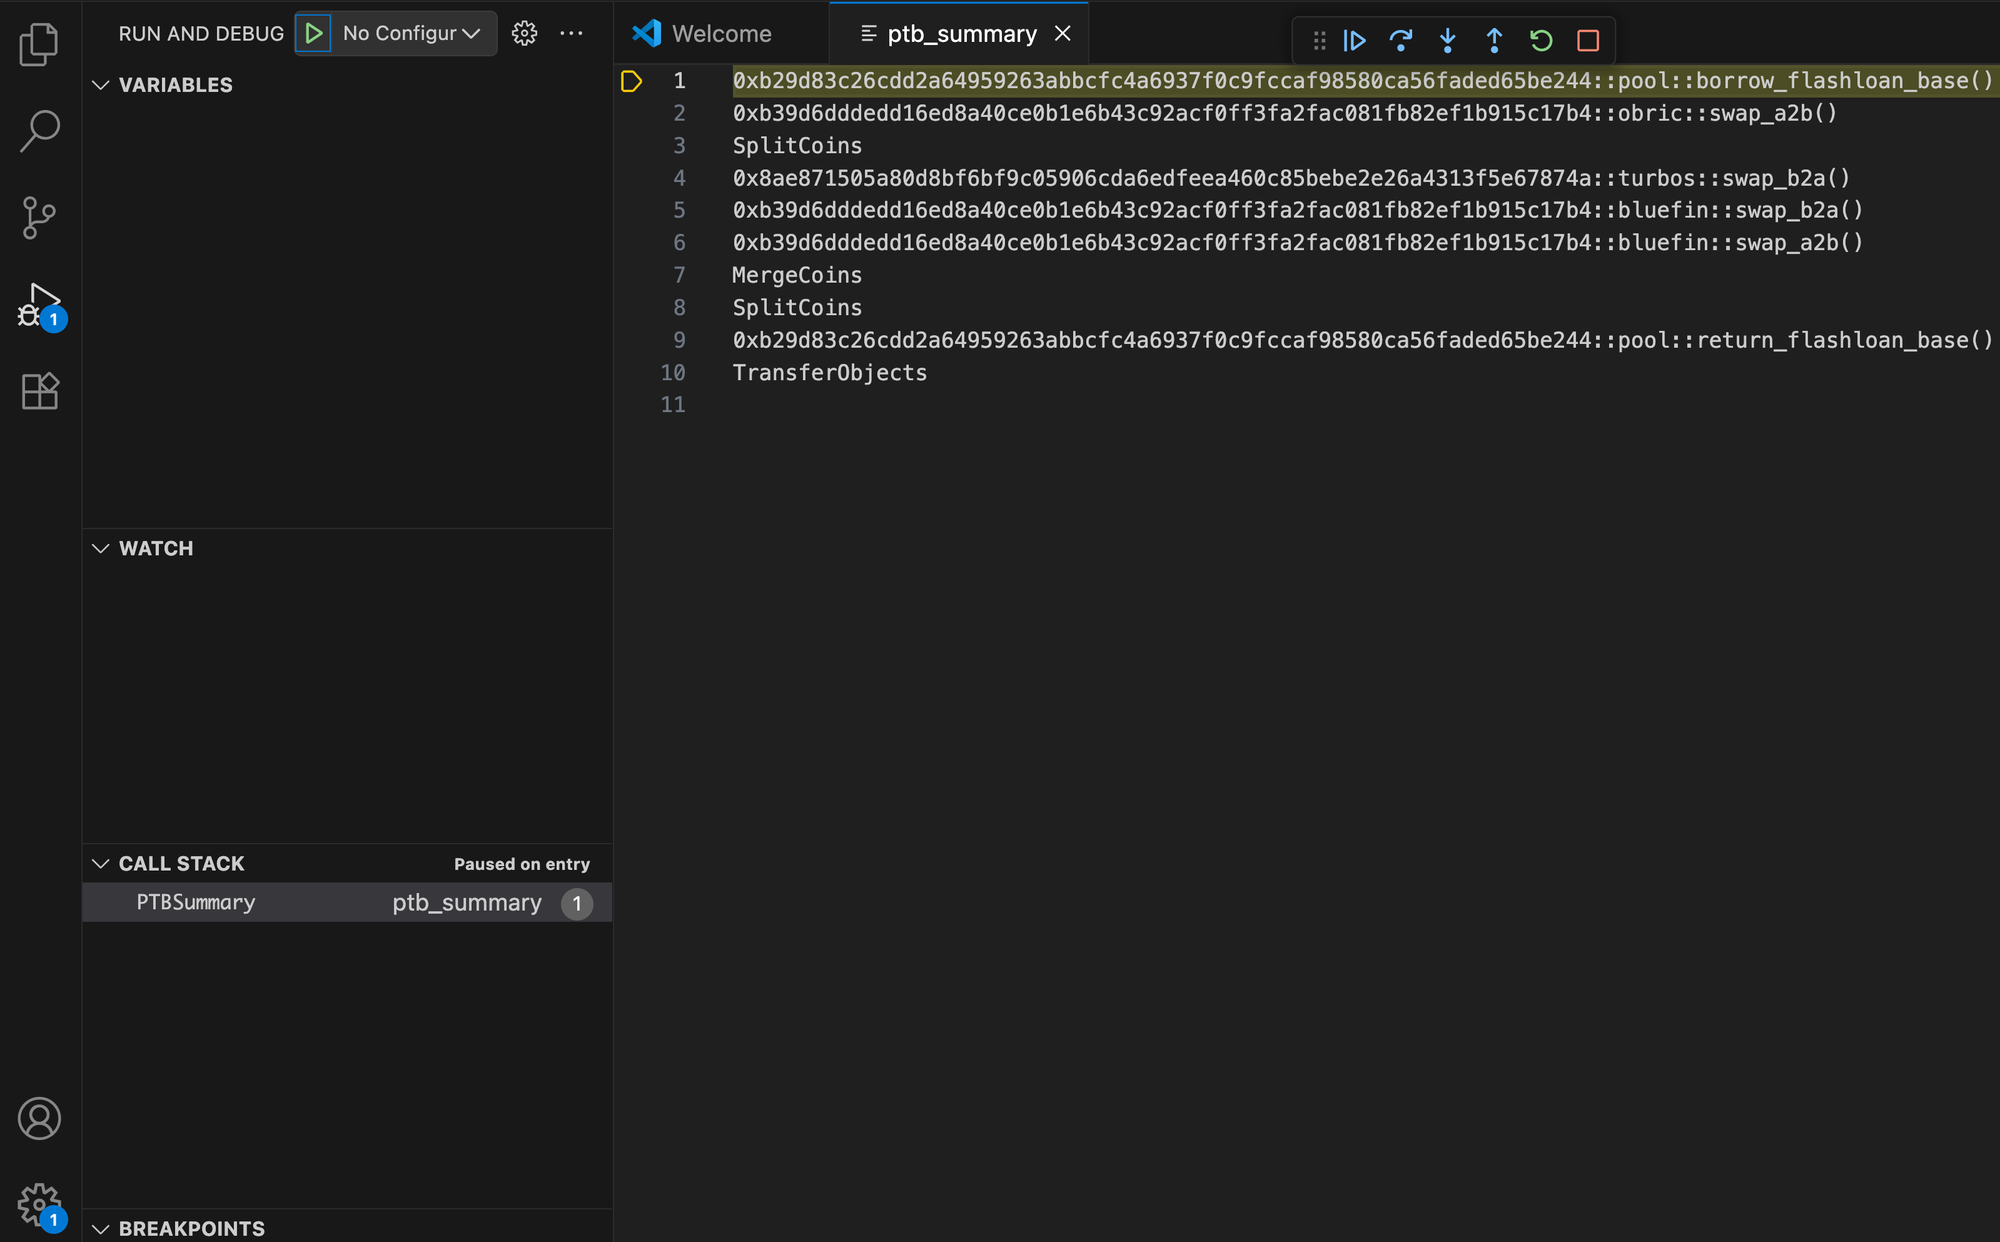The width and height of the screenshot is (2000, 1242).
Task: Open the No Configurations dropdown
Action: [x=411, y=33]
